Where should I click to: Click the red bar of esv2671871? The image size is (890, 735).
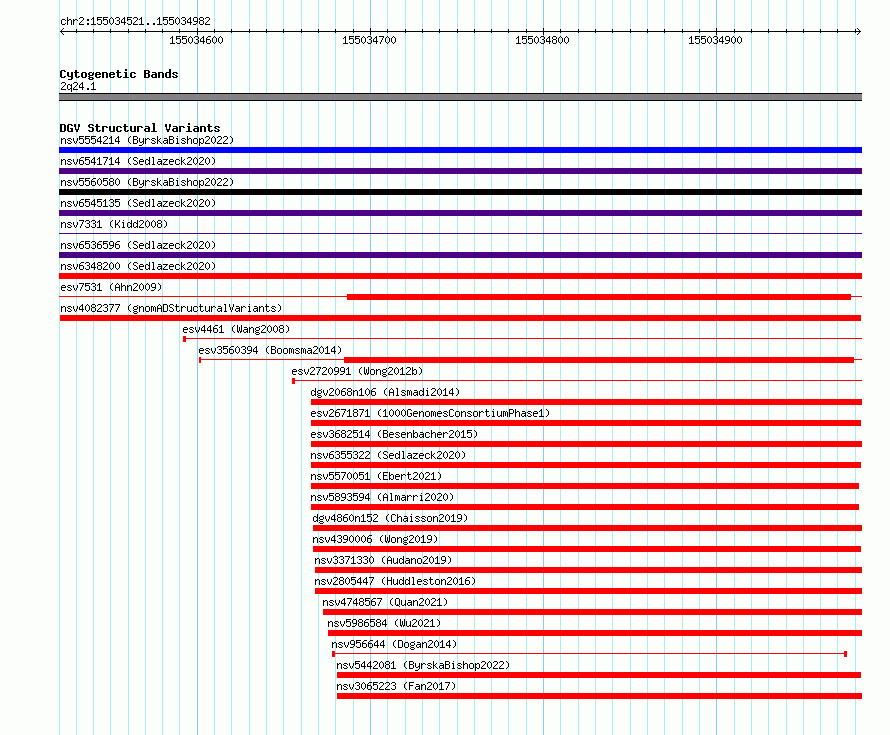[586, 423]
